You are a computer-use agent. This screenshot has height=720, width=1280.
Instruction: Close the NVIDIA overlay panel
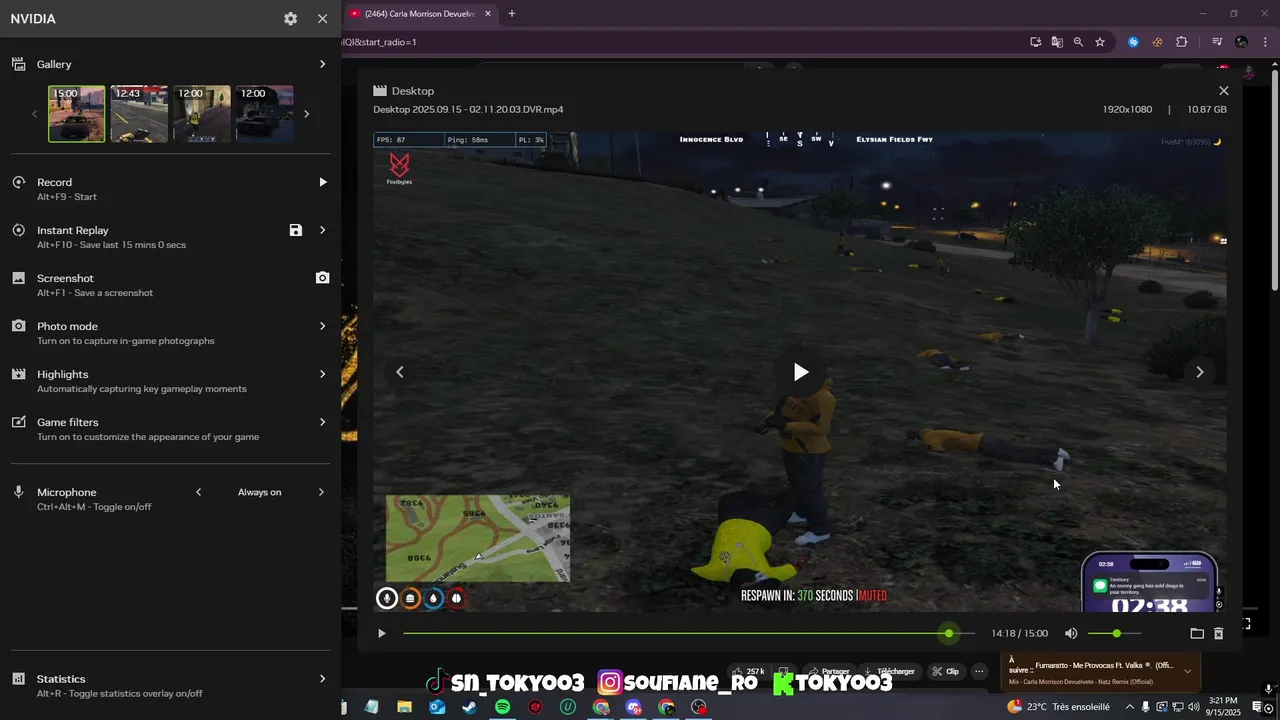pos(322,19)
